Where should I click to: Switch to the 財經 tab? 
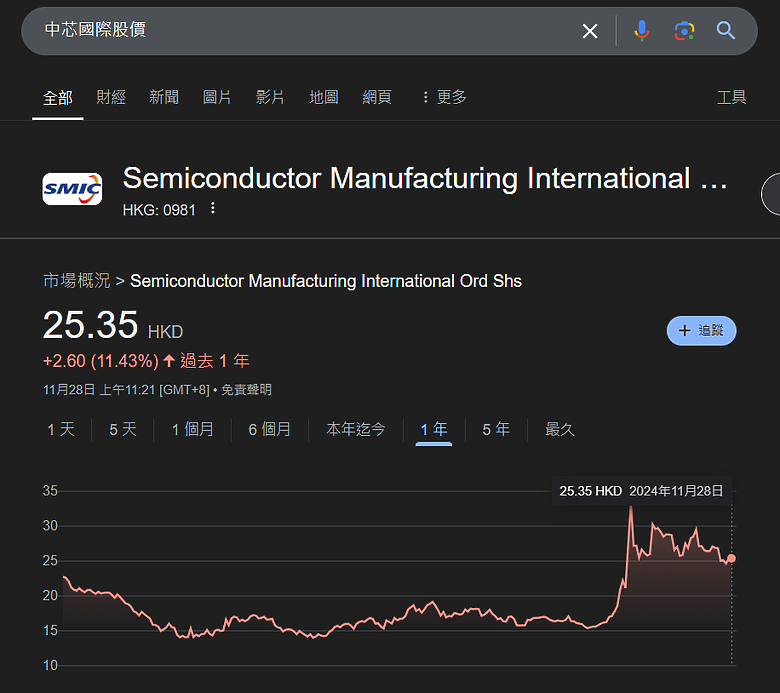[x=110, y=97]
